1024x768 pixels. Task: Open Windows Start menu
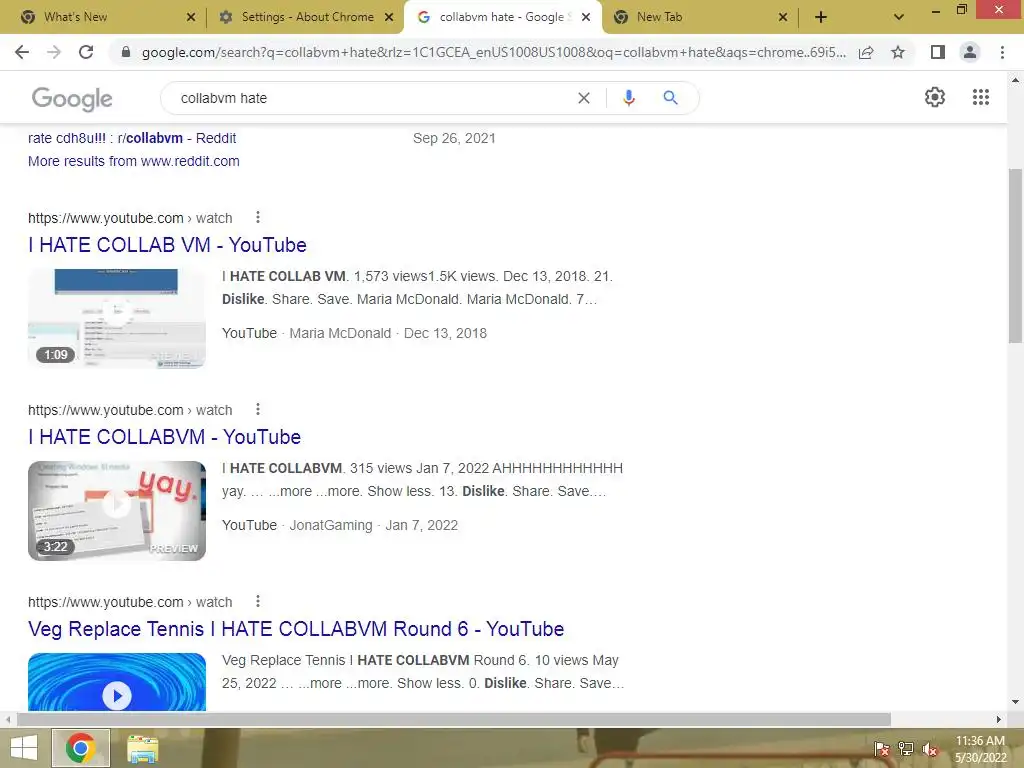(24, 748)
